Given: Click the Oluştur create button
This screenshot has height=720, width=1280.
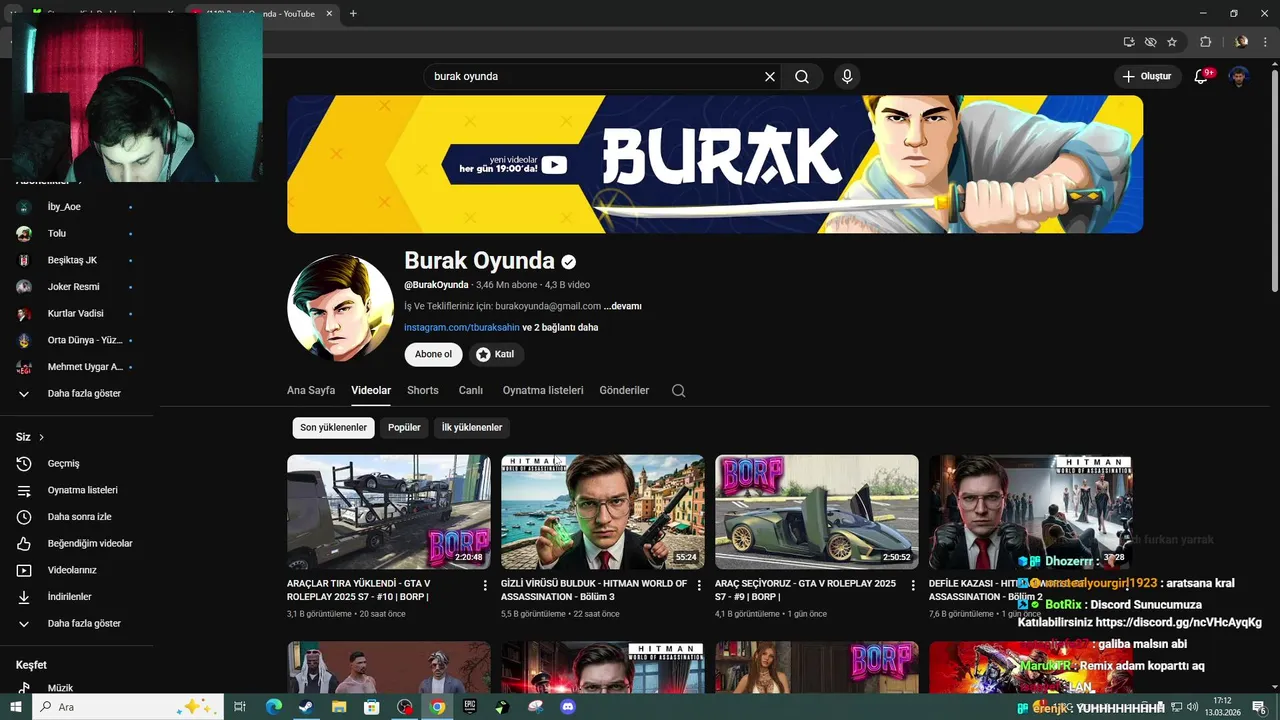Looking at the screenshot, I should 1147,77.
